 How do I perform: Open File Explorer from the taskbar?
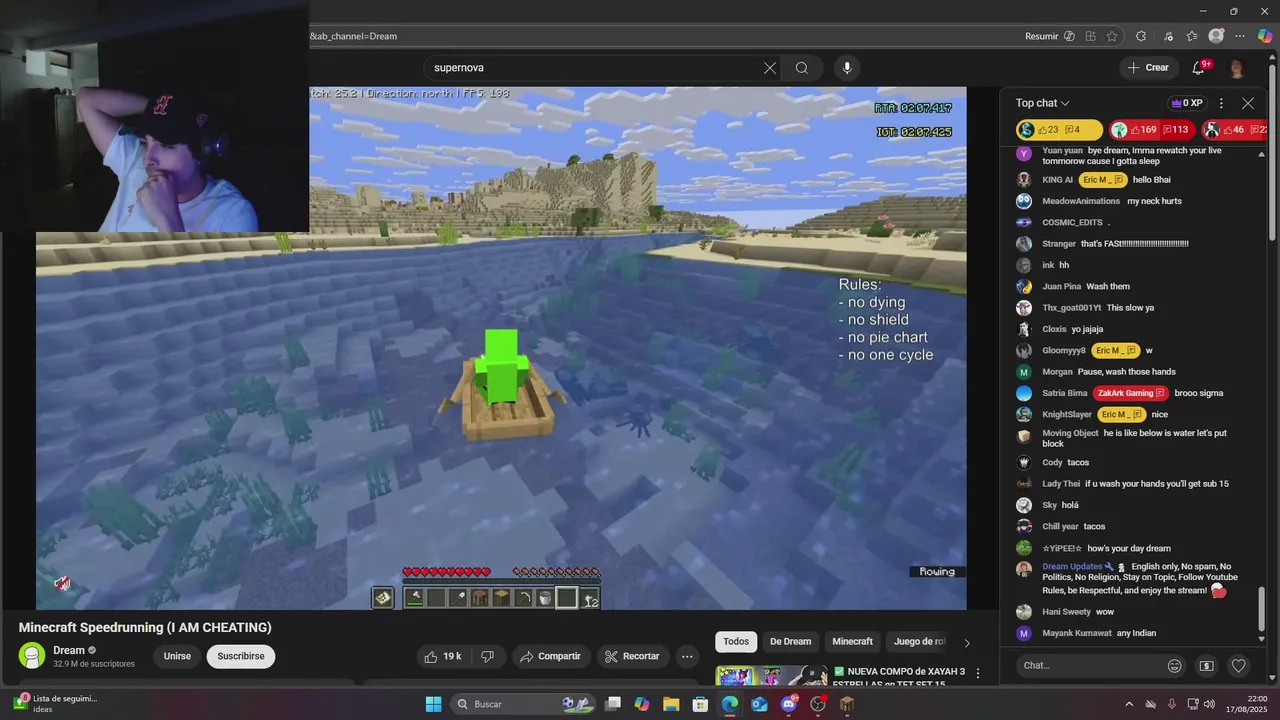pyautogui.click(x=671, y=704)
